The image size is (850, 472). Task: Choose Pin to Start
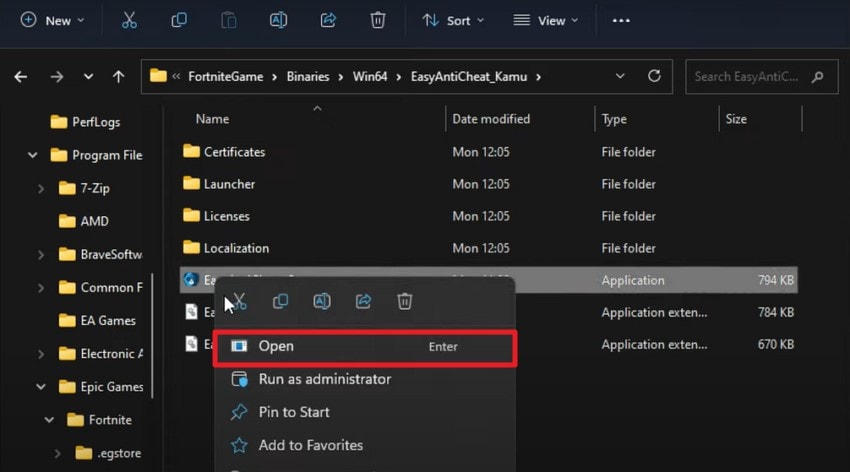point(364,412)
